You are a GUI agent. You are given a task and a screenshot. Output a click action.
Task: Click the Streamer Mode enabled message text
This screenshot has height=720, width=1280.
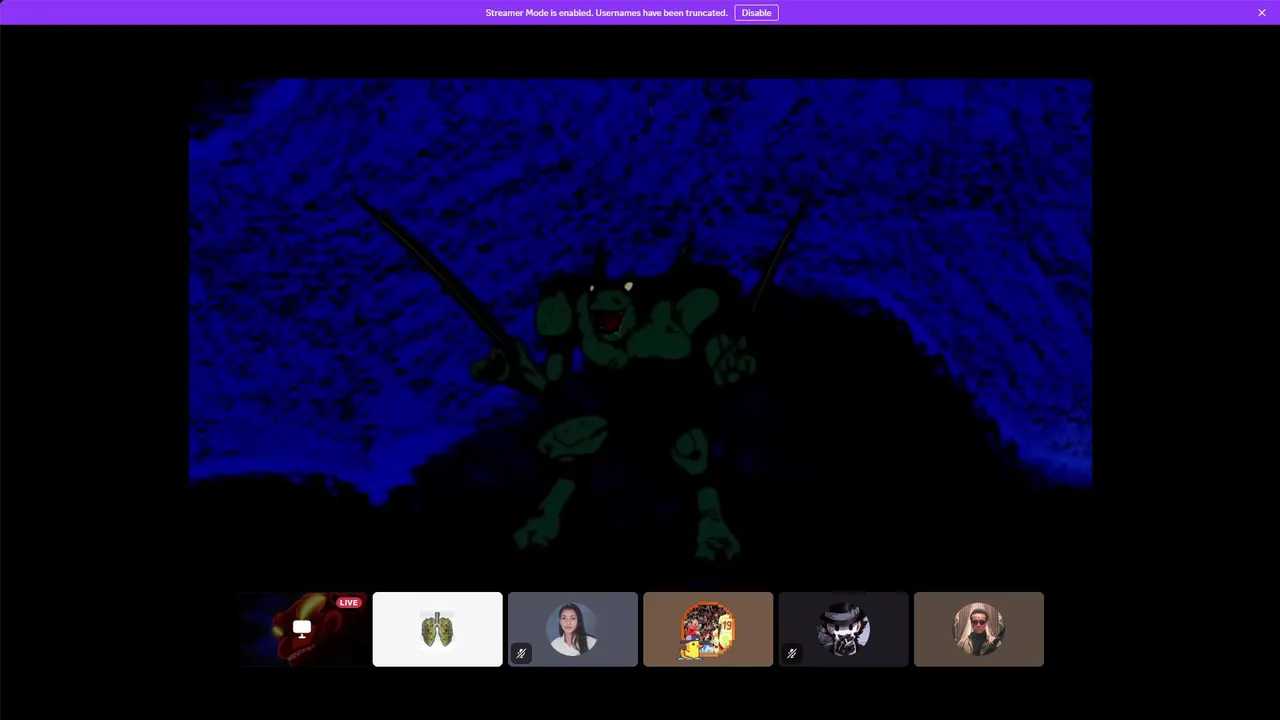(x=606, y=13)
